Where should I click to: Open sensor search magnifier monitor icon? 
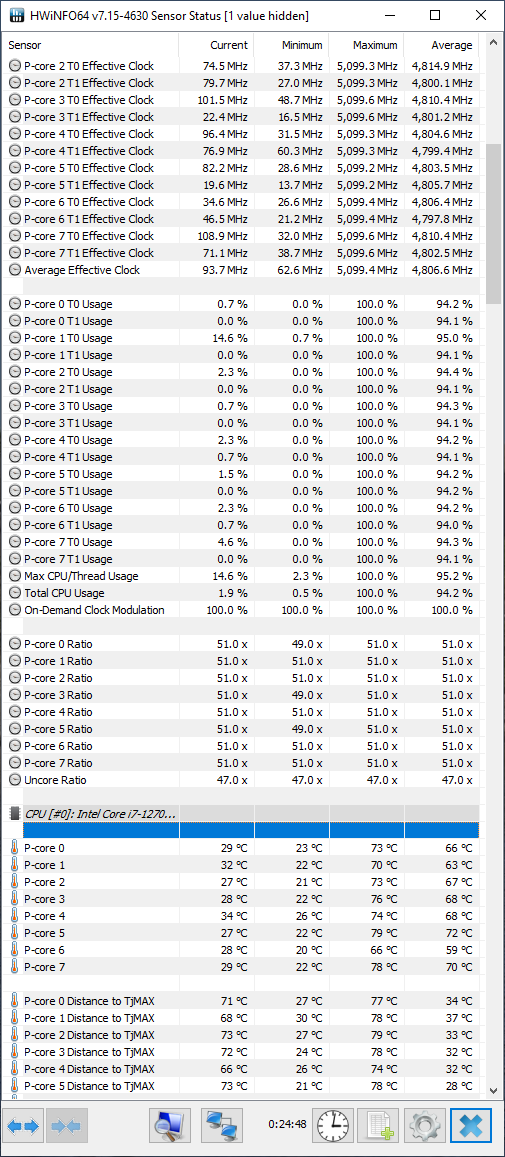171,1126
